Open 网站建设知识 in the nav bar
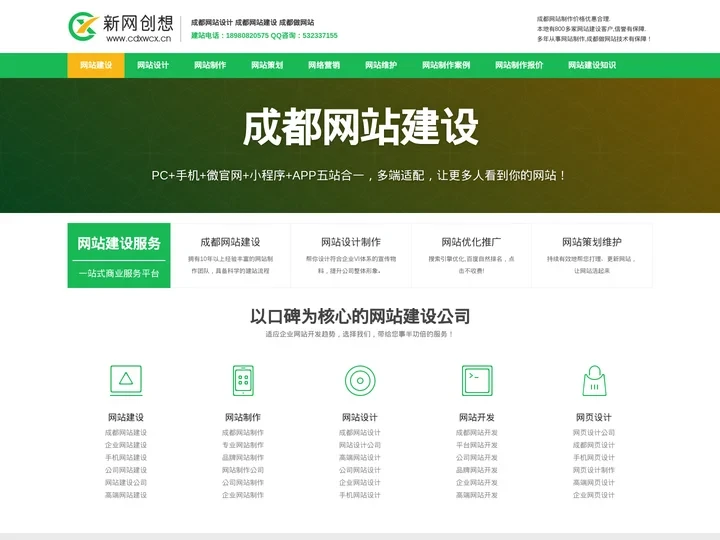Viewport: 720px width, 540px height. pos(592,65)
